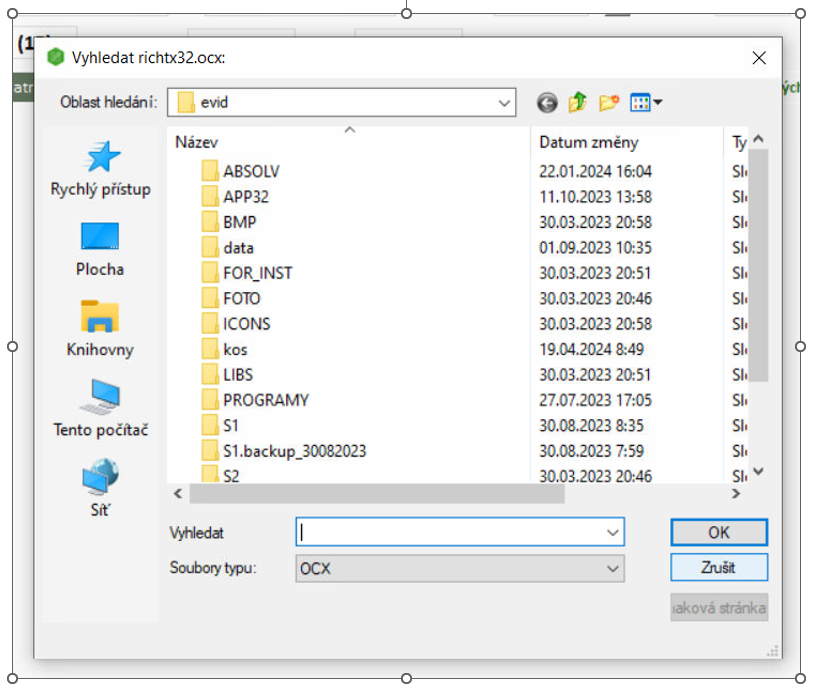Expand the Soubory typu OCX dropdown

point(612,568)
